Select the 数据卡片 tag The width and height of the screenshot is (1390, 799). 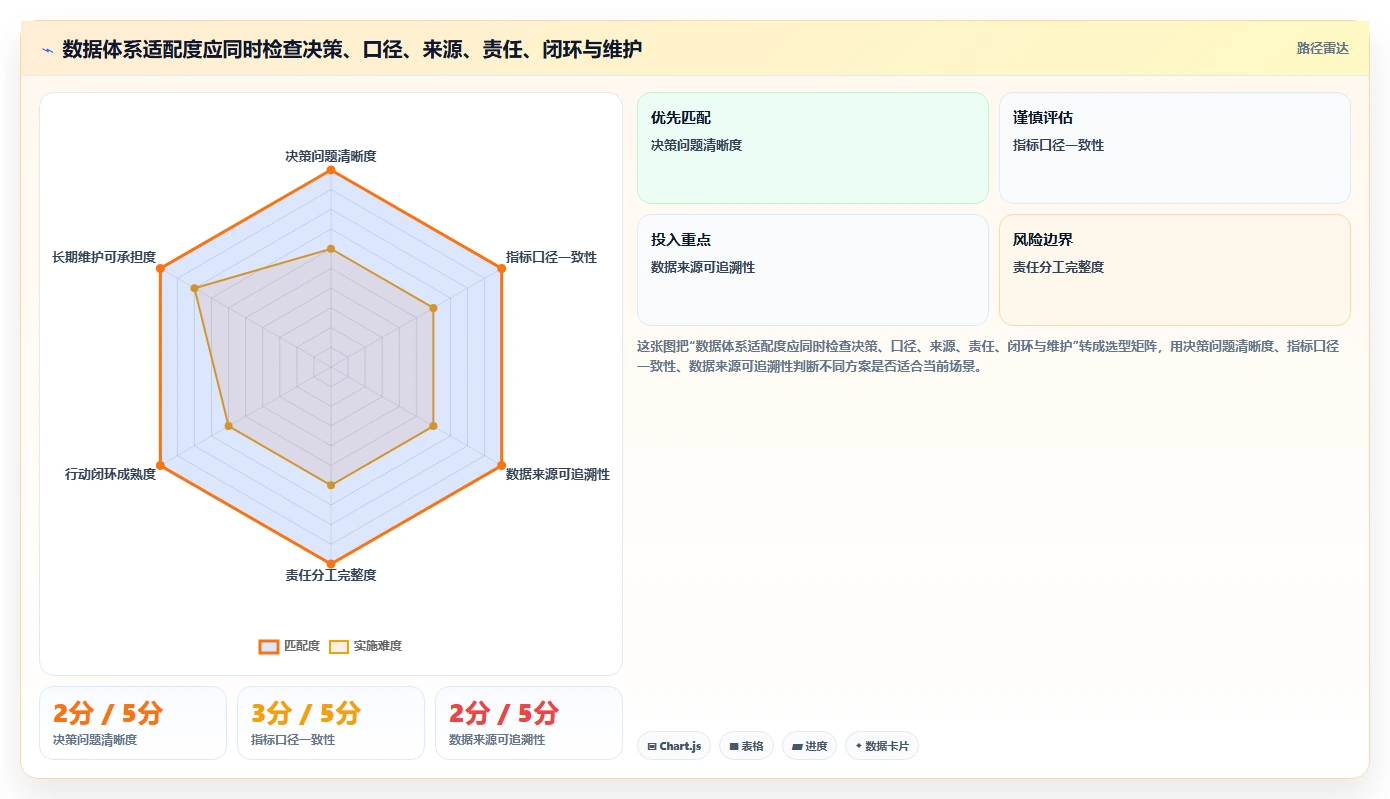pos(881,746)
